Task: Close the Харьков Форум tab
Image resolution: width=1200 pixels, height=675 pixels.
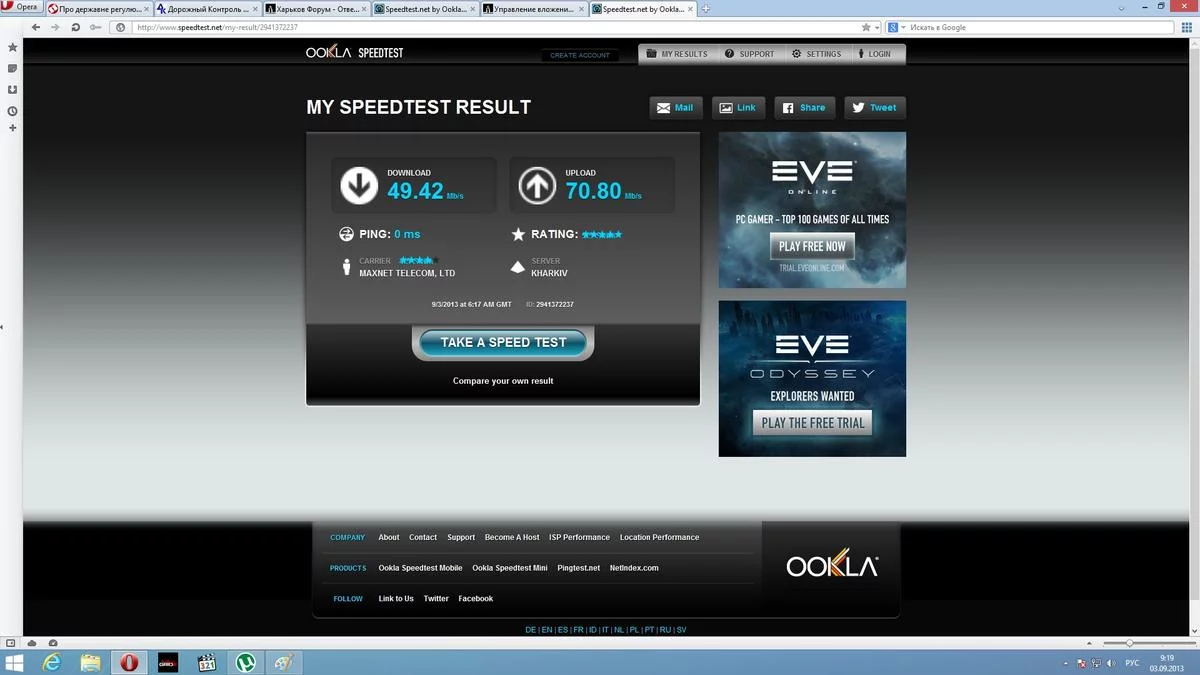Action: tap(364, 8)
